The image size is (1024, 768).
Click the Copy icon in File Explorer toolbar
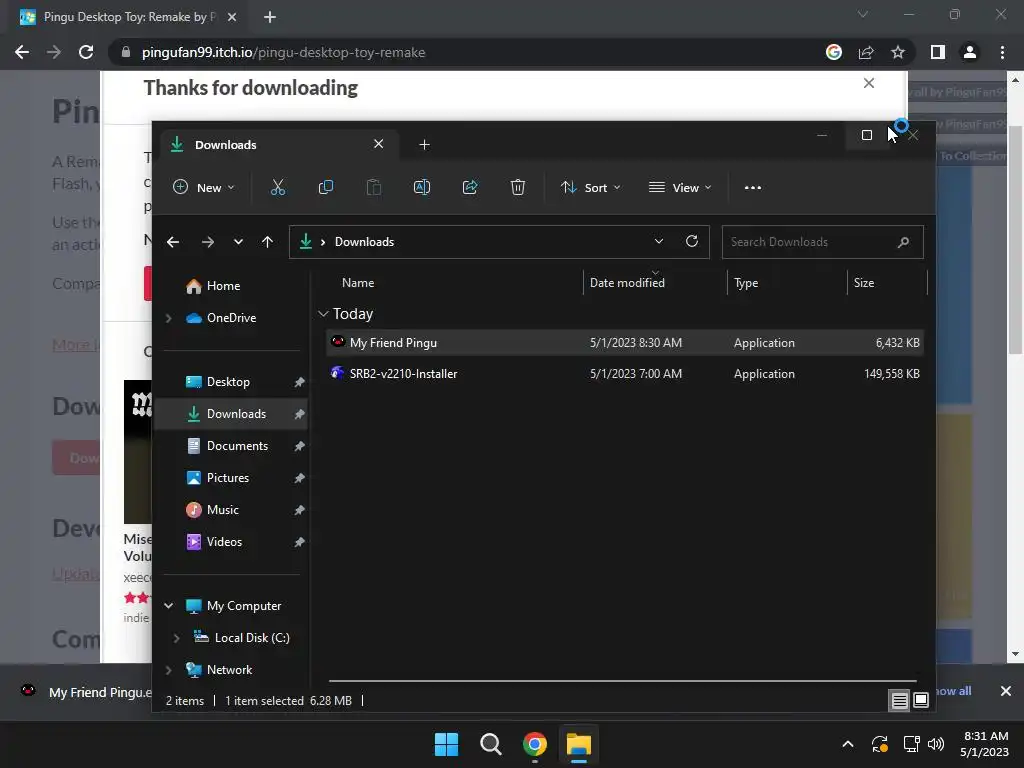pos(325,187)
